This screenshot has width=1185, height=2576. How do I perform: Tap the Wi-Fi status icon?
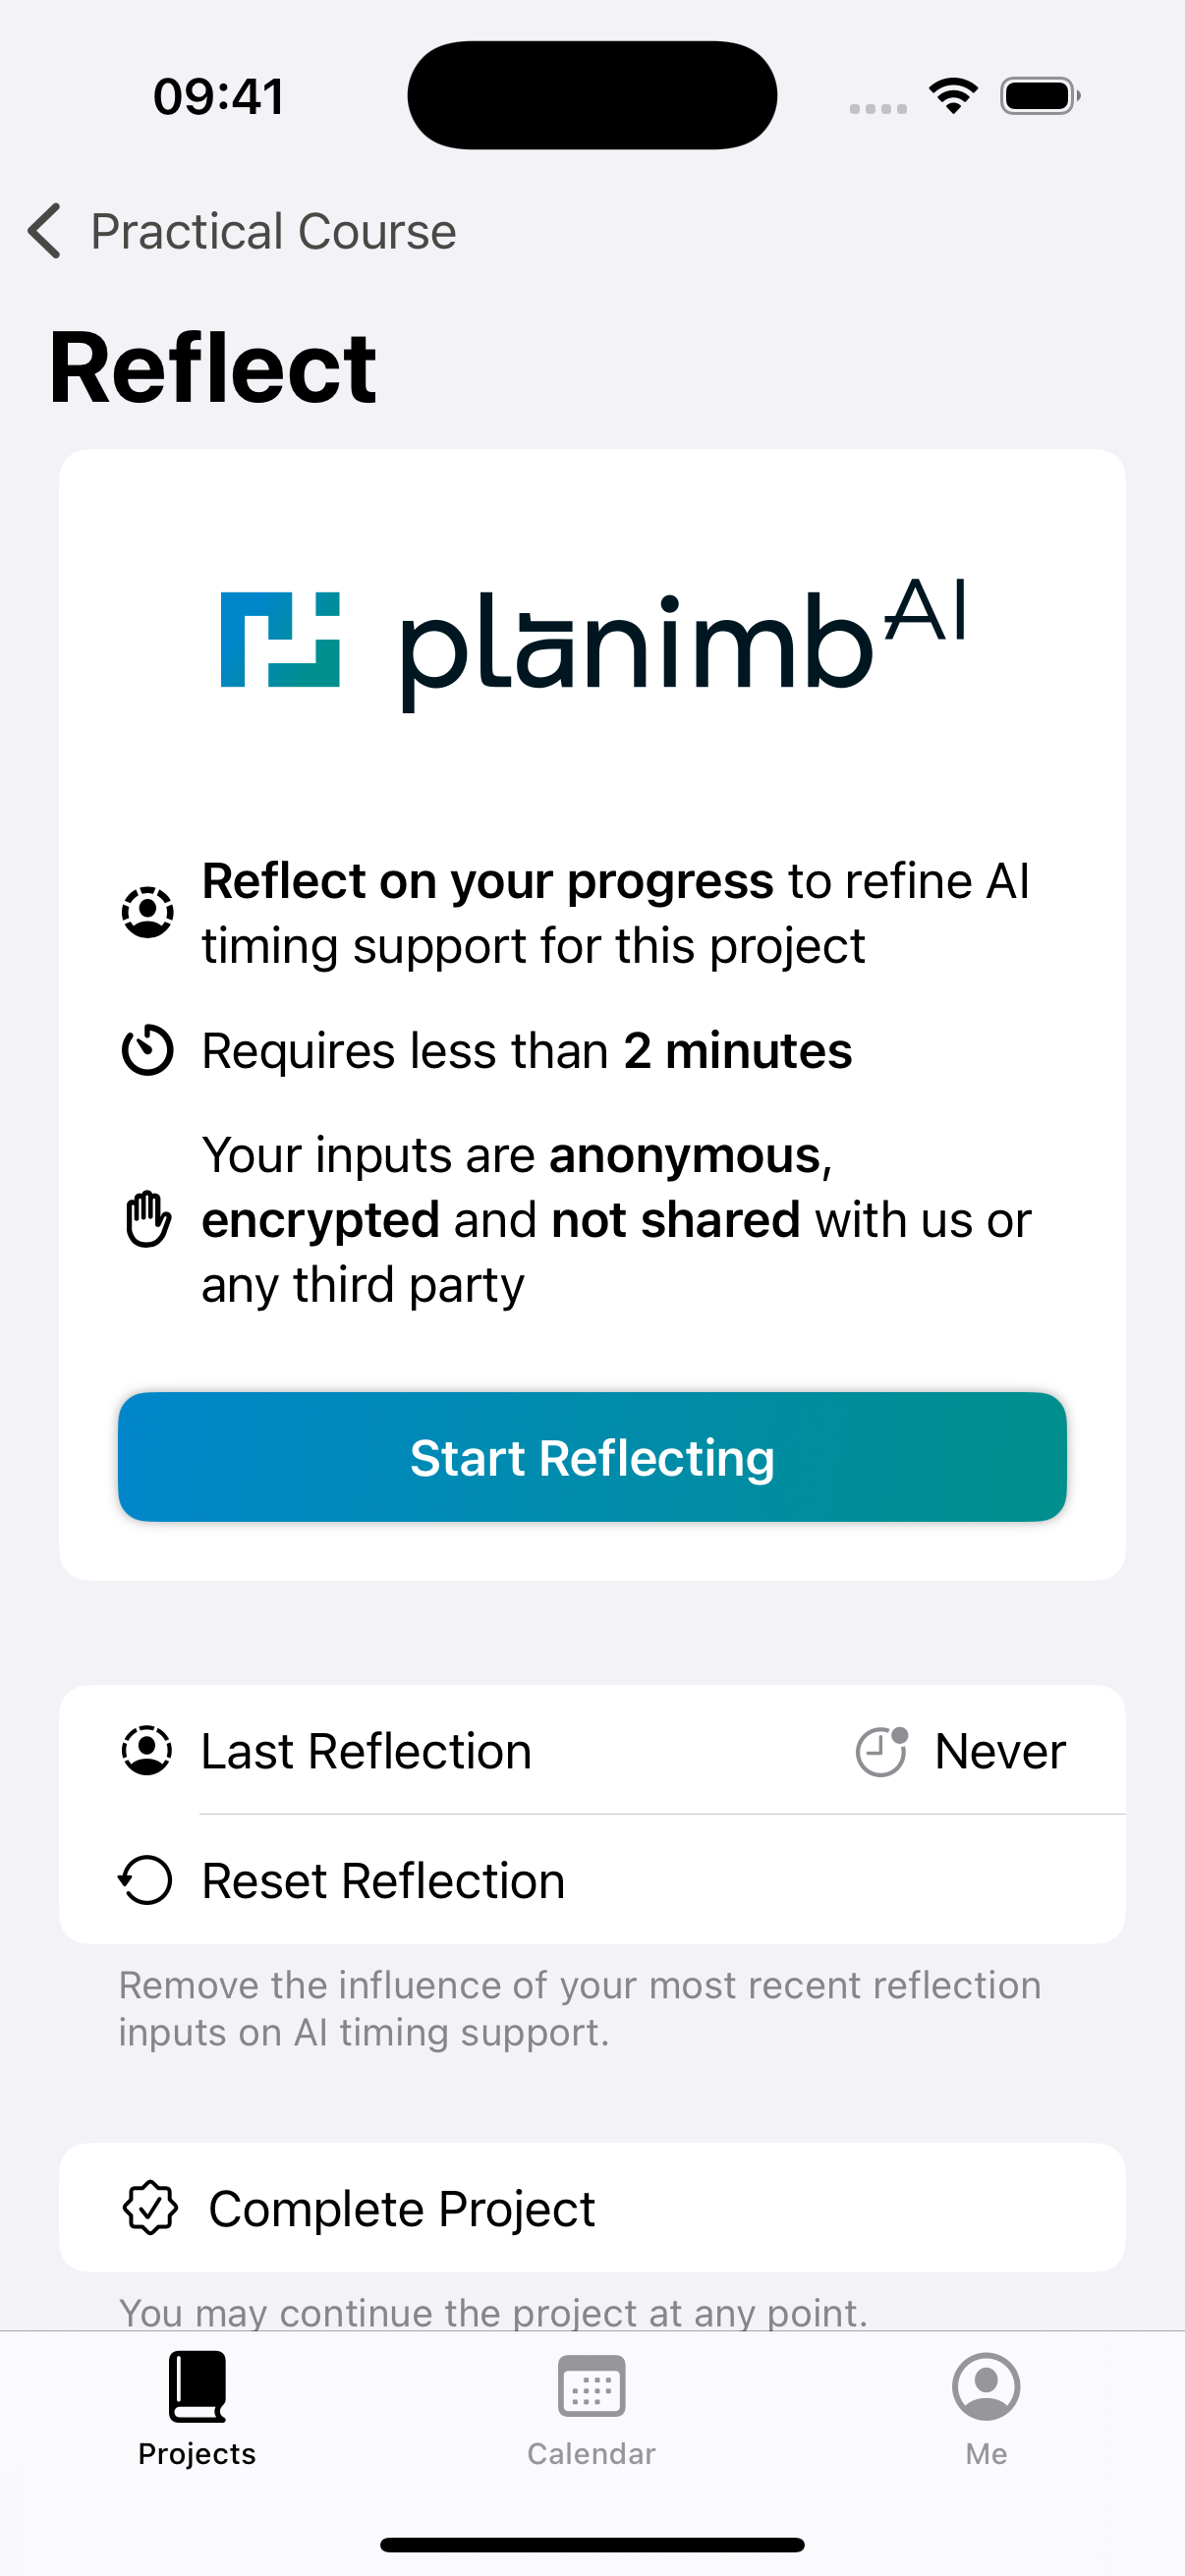[953, 96]
